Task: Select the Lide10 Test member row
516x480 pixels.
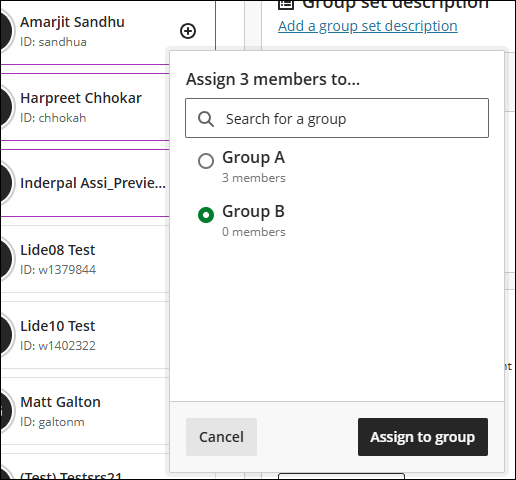Action: click(85, 335)
